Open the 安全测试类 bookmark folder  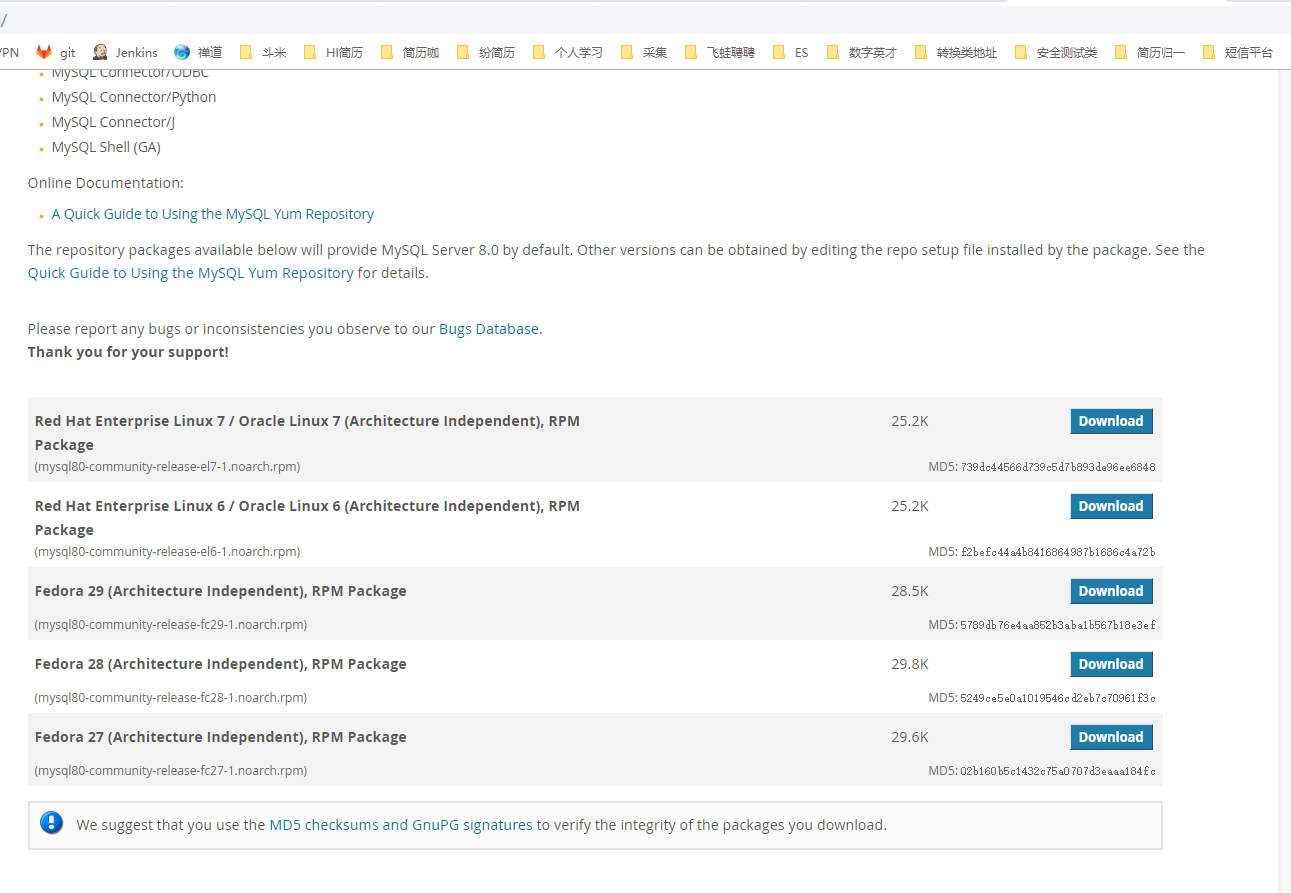1056,53
